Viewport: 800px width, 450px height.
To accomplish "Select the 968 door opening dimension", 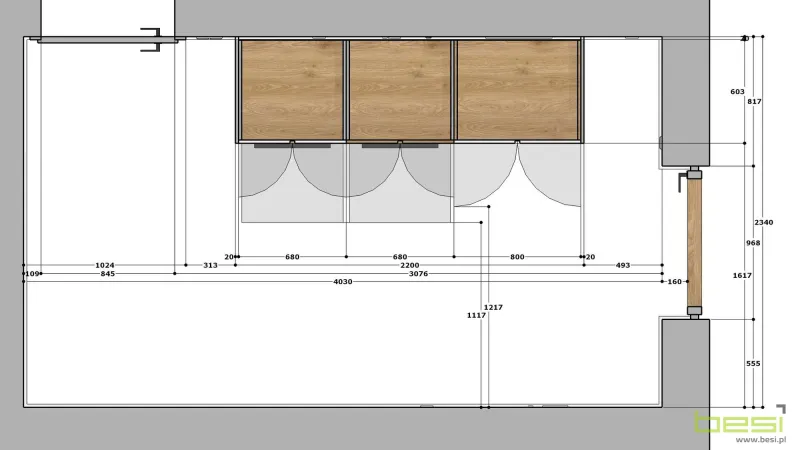I will 753,243.
